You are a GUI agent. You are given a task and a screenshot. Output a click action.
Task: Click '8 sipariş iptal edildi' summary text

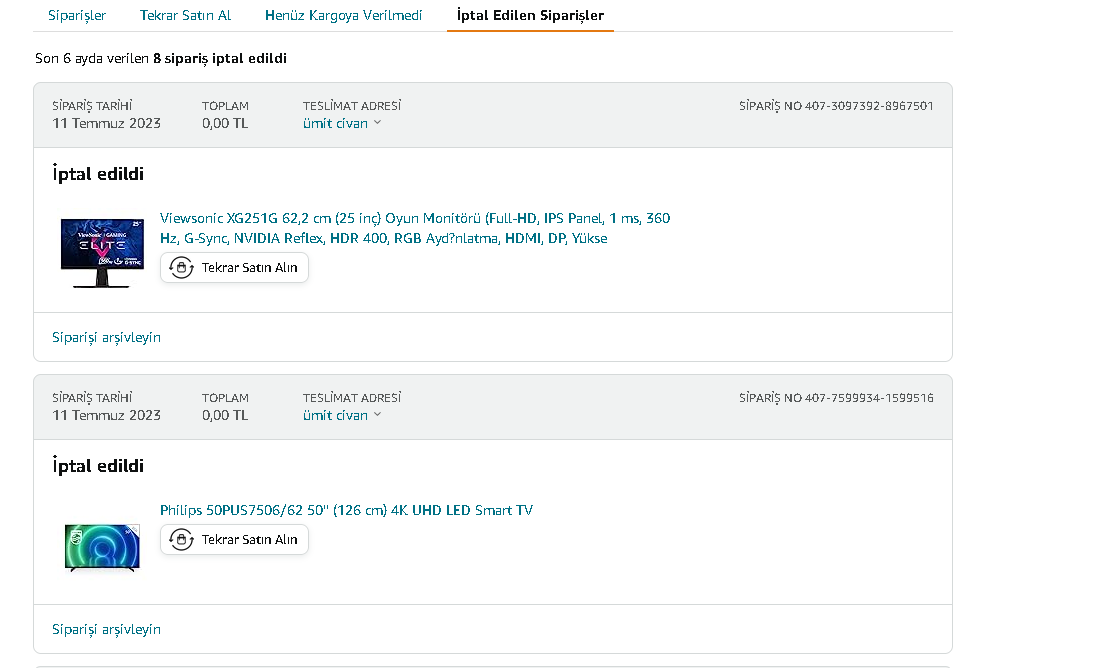[x=219, y=58]
